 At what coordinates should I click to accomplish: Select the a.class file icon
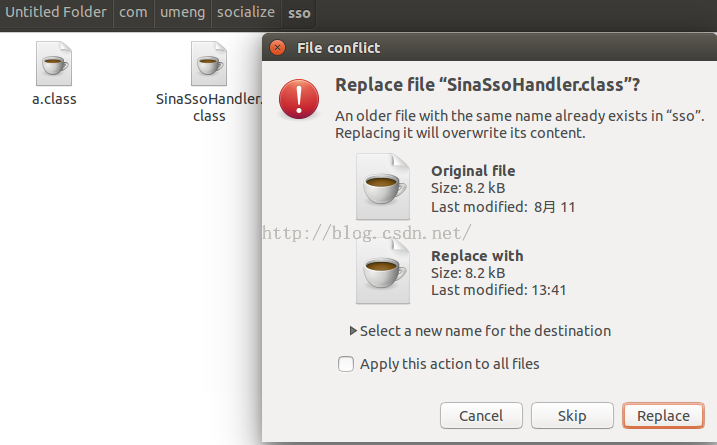[54, 64]
